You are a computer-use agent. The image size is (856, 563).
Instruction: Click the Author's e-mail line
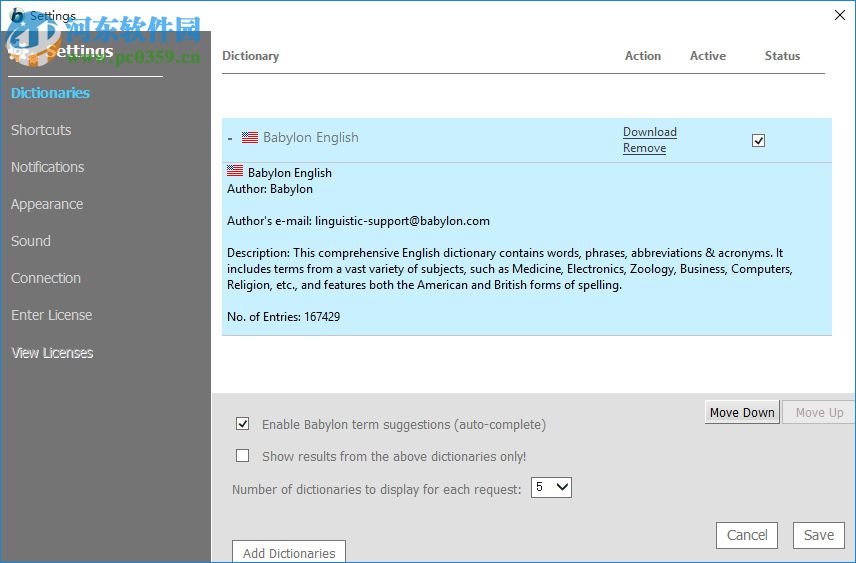coord(358,221)
